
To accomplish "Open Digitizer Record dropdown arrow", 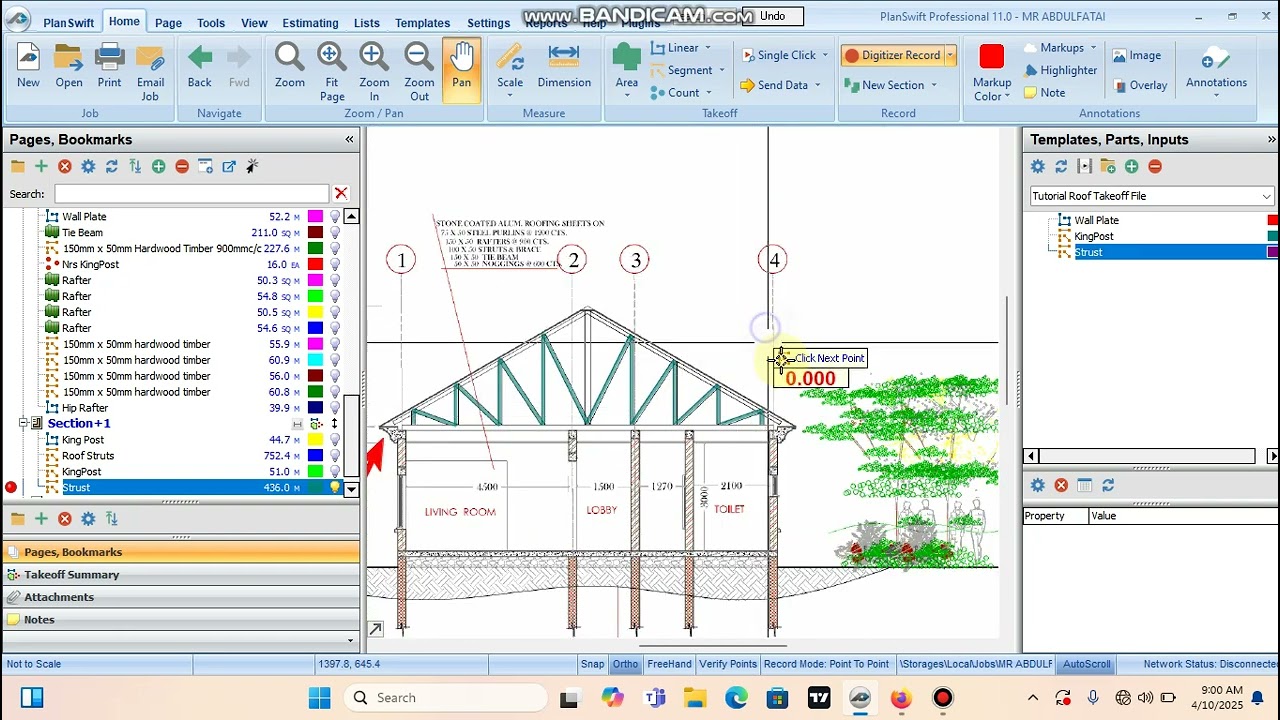I will coord(950,56).
